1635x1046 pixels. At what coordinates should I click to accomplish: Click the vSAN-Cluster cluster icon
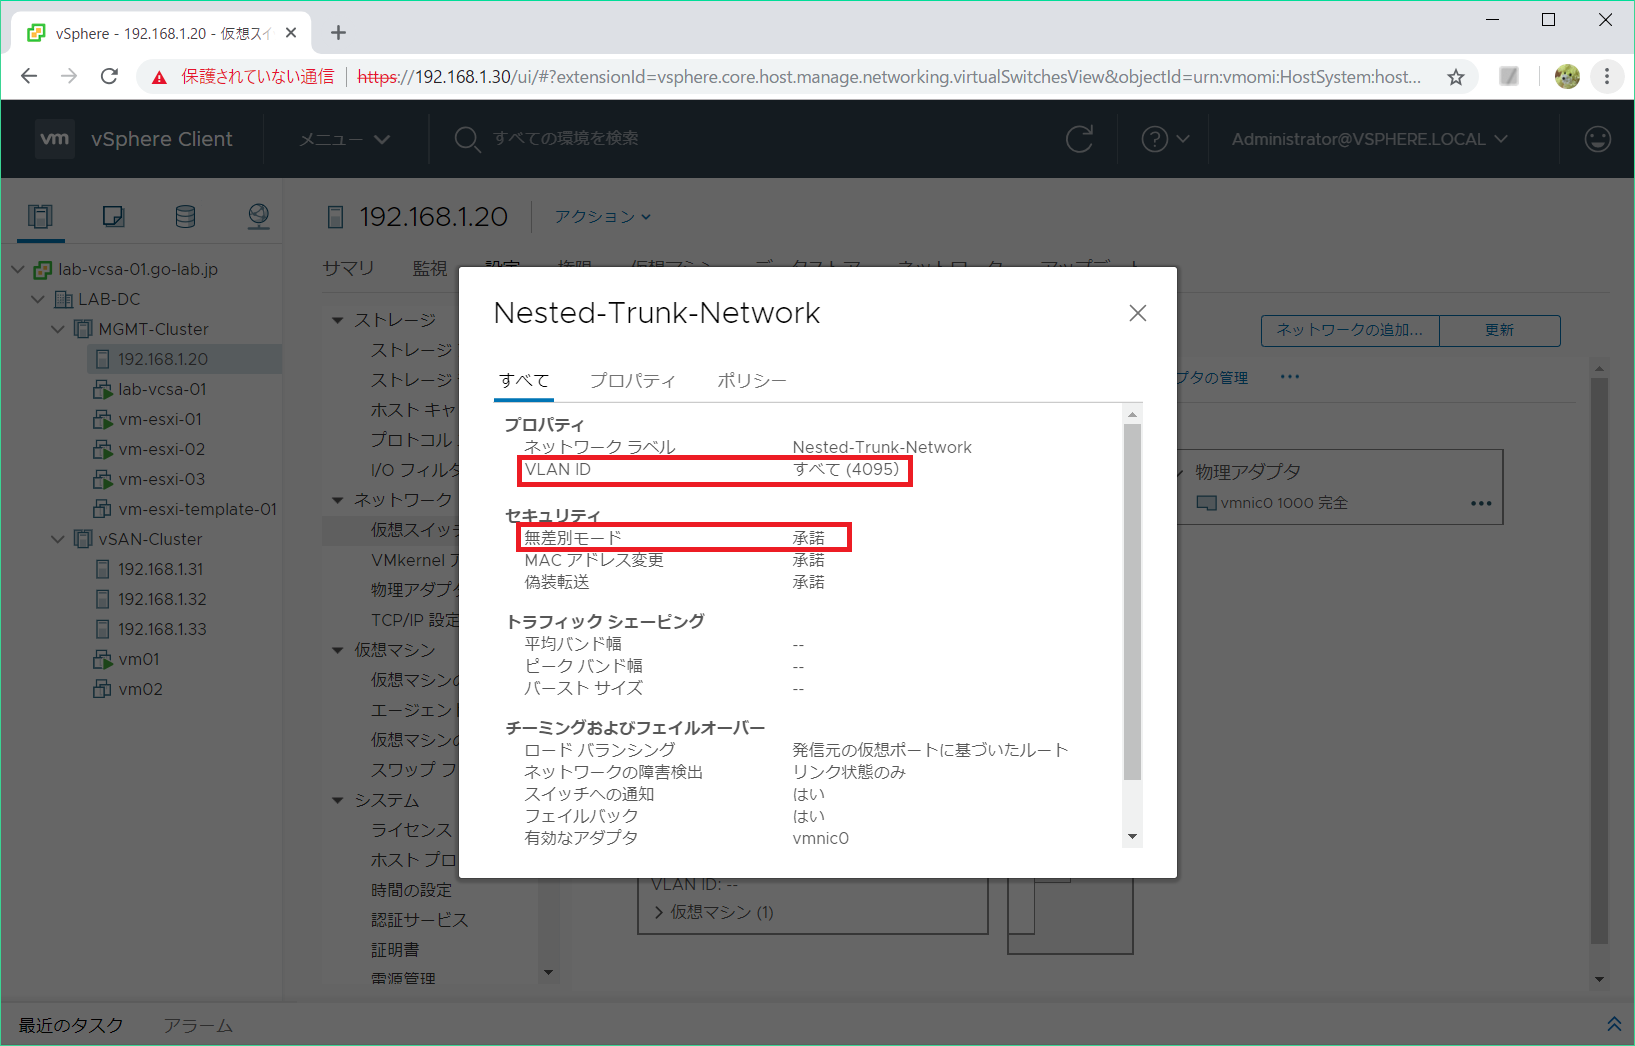click(x=83, y=539)
